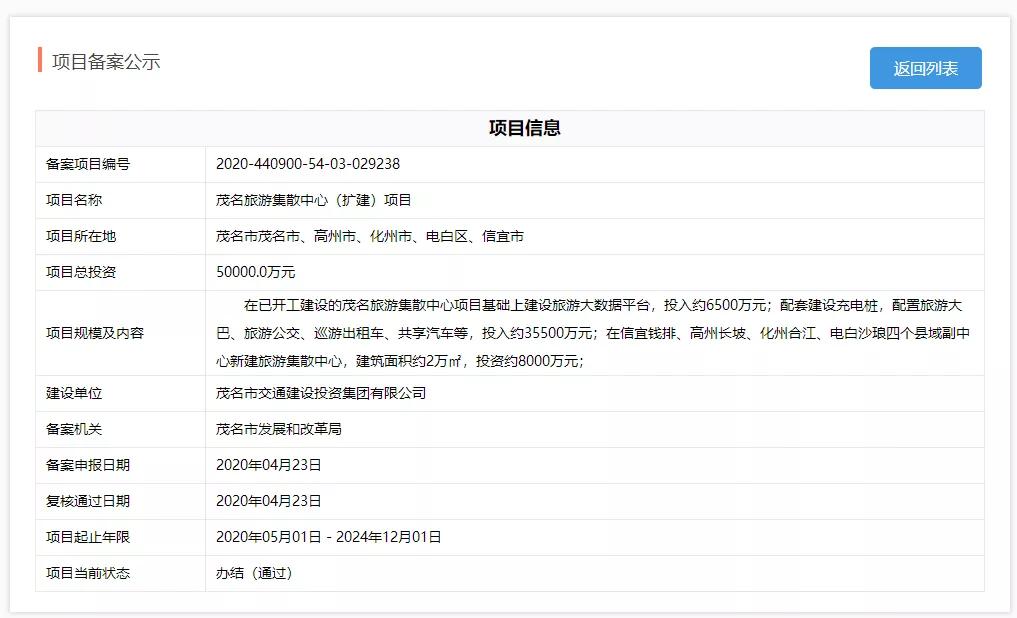Select the 办结（通过）status value

[x=254, y=573]
